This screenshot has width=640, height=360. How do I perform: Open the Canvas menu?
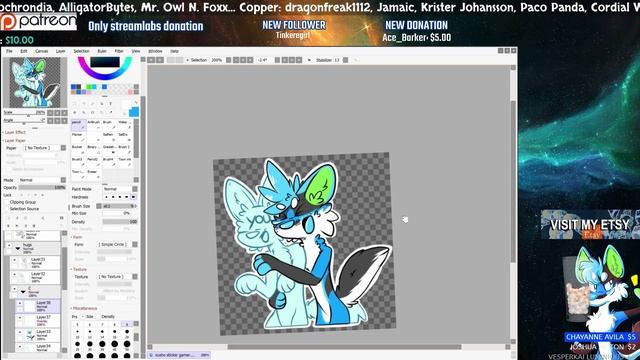[42, 51]
